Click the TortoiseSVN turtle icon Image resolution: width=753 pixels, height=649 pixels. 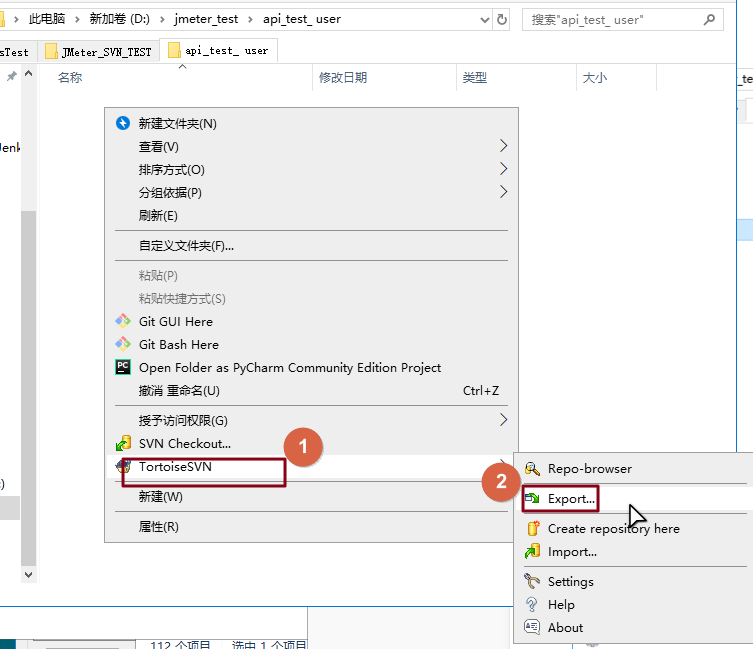click(123, 466)
